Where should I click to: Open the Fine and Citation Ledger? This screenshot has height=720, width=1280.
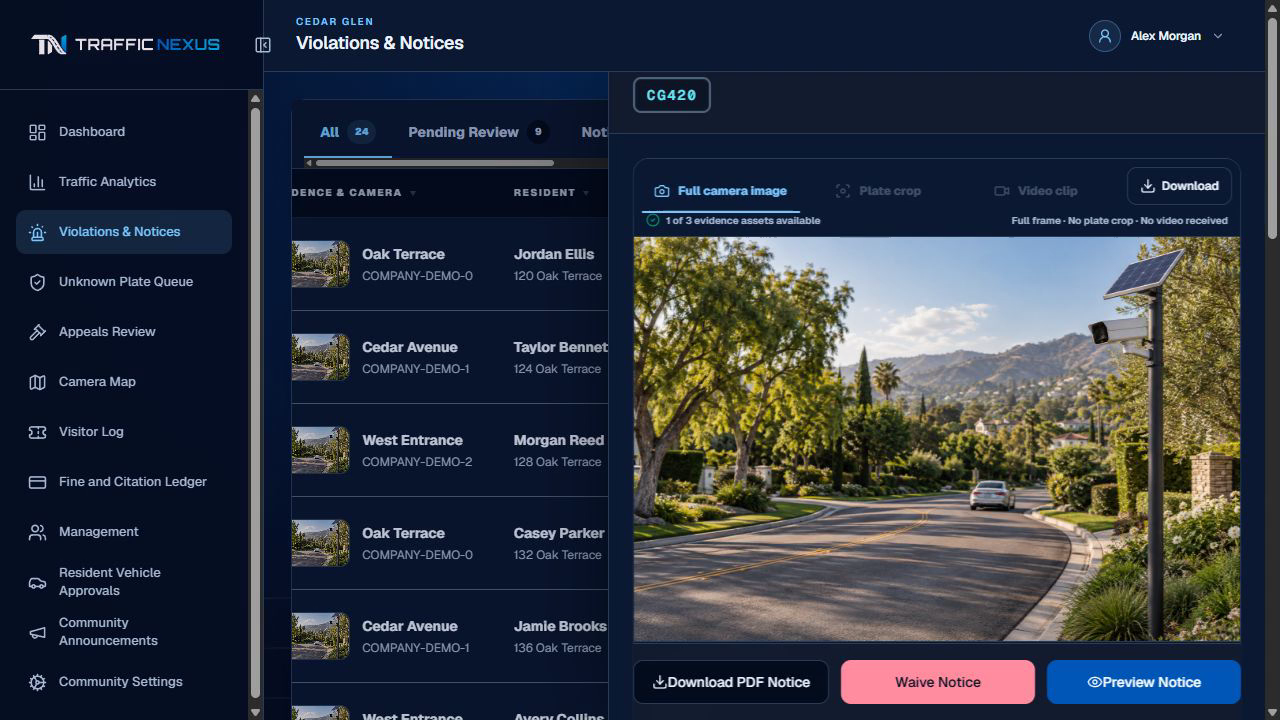[x=124, y=482]
